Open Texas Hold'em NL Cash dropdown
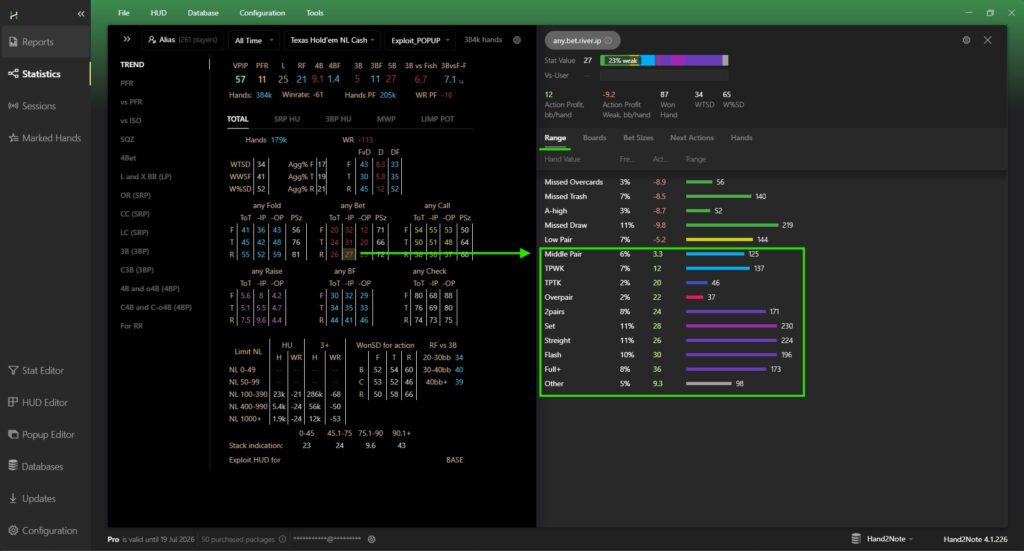 click(x=333, y=40)
